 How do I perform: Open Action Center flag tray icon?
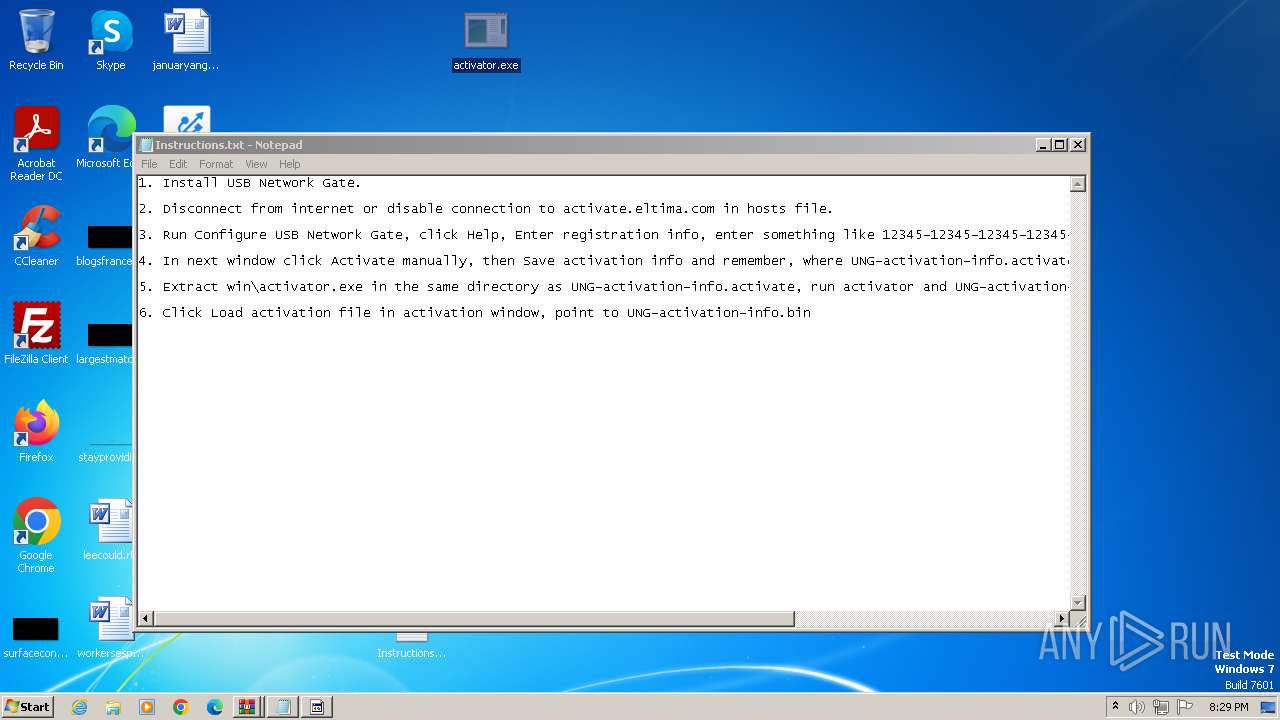click(x=1185, y=707)
